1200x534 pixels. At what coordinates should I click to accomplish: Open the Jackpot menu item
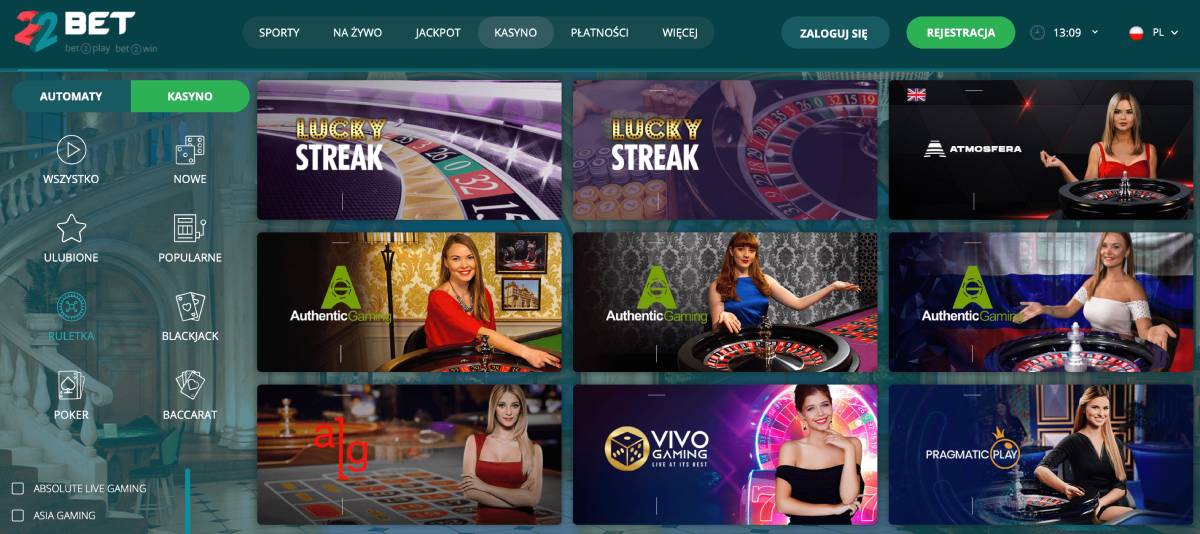[x=438, y=32]
